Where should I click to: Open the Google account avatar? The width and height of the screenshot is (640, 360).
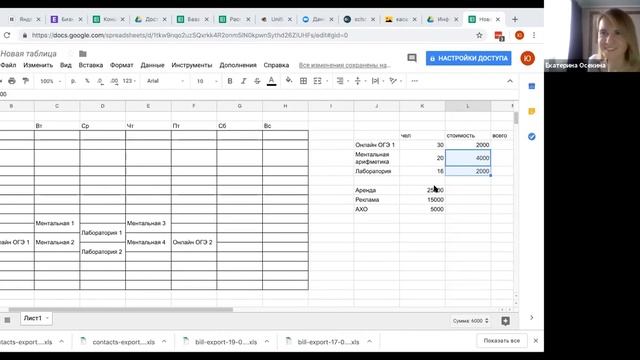coord(527,58)
